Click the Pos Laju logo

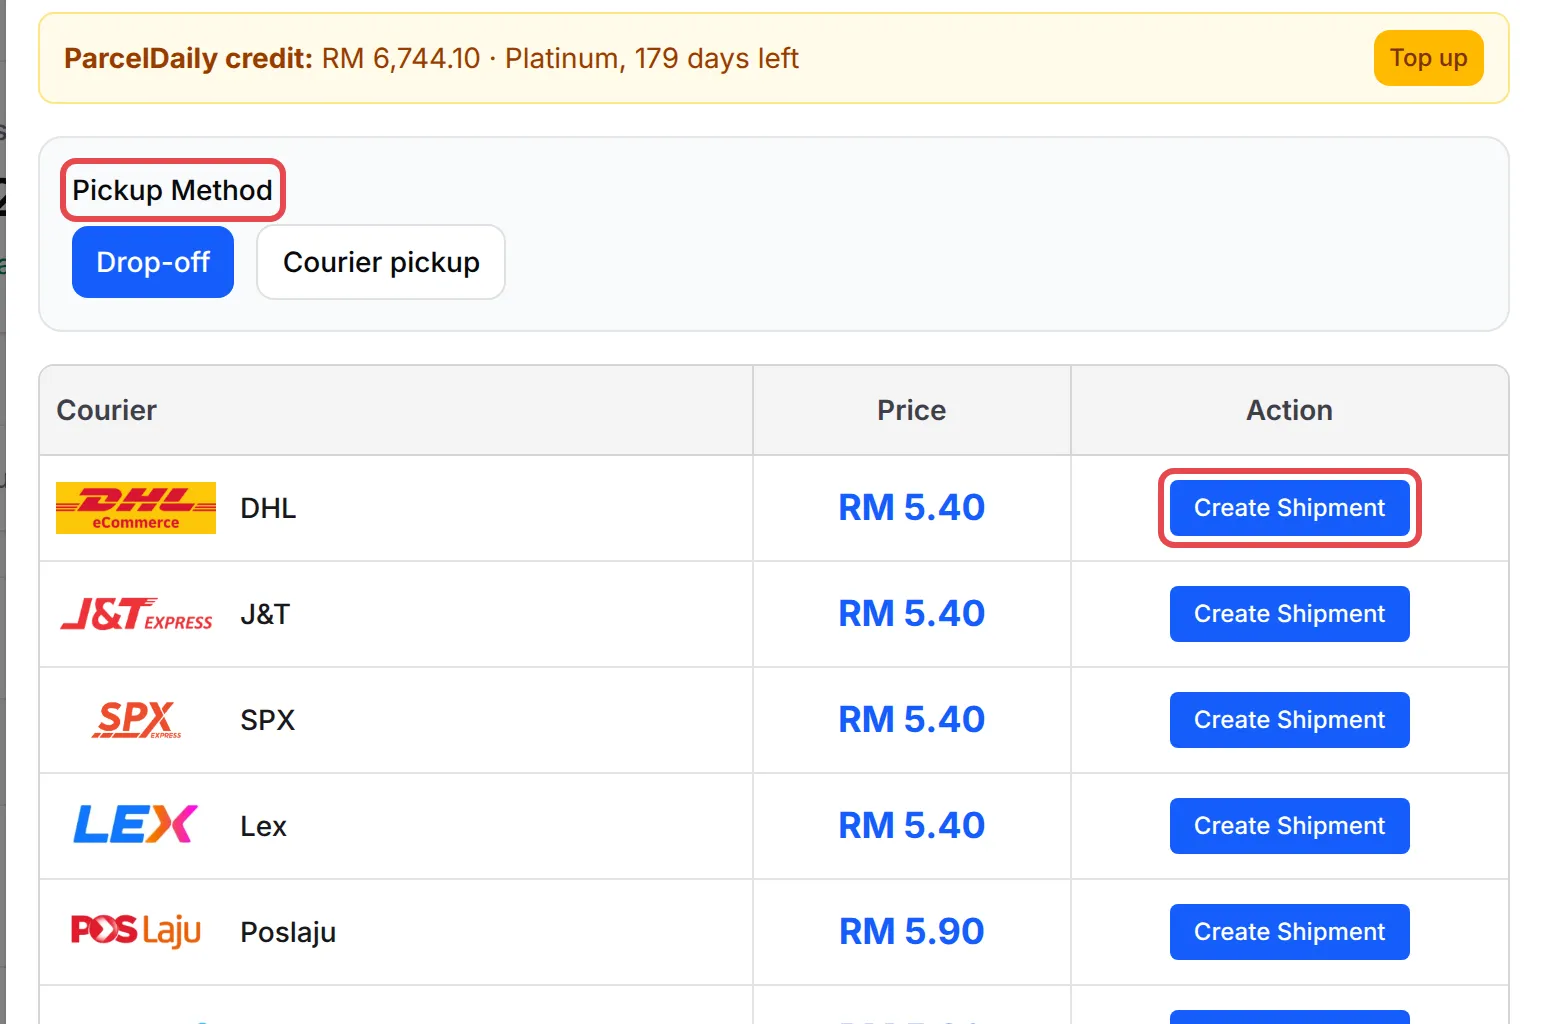(136, 931)
